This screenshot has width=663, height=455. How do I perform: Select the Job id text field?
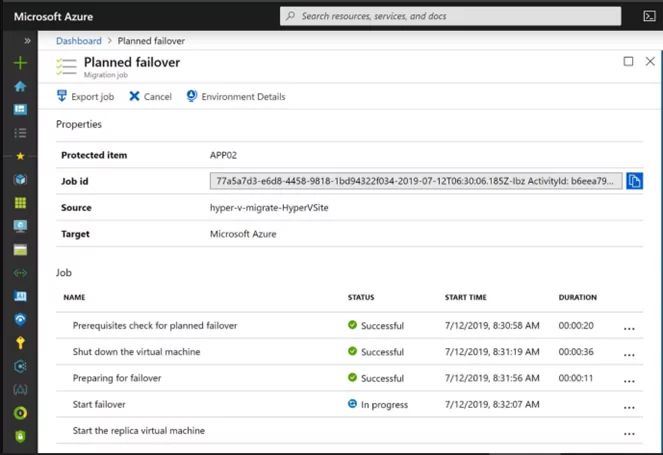[416, 181]
